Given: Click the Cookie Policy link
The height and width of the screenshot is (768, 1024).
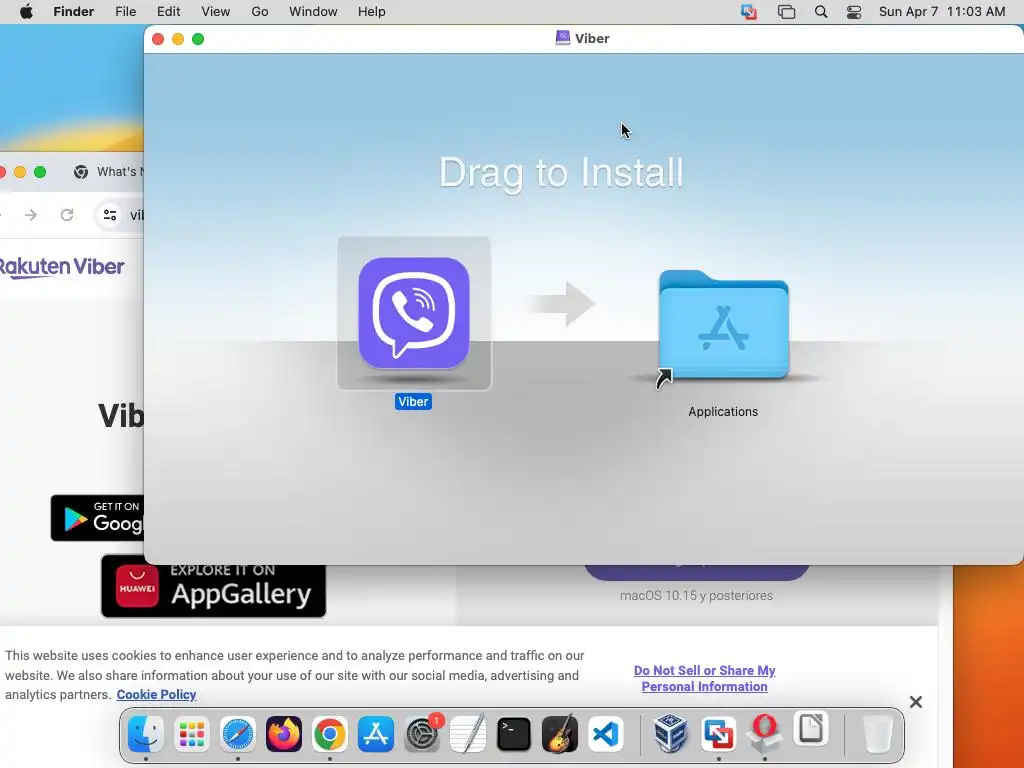Looking at the screenshot, I should (x=156, y=695).
